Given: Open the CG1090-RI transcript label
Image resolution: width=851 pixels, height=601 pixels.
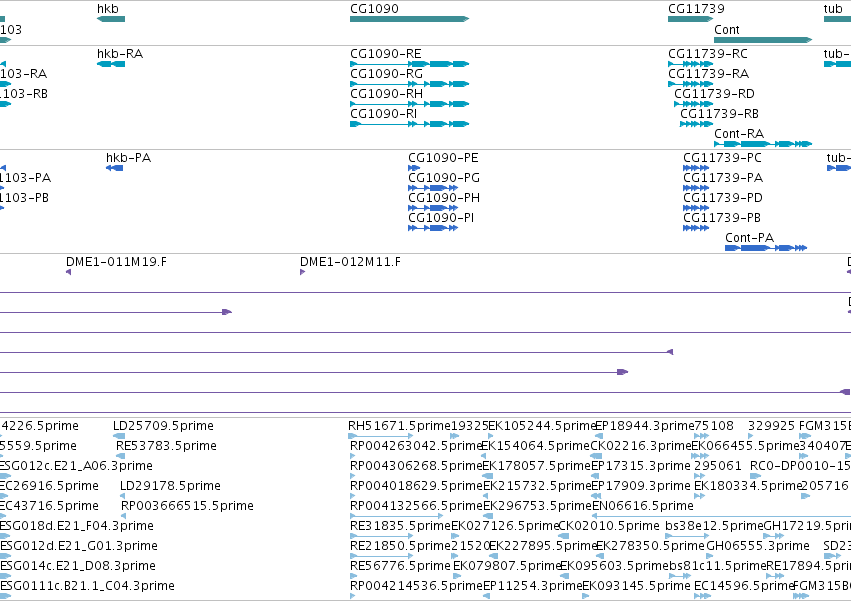Looking at the screenshot, I should click(383, 113).
